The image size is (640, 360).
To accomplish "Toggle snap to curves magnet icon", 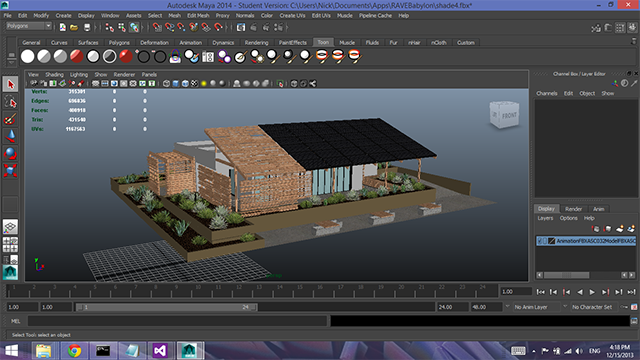I will tap(169, 27).
